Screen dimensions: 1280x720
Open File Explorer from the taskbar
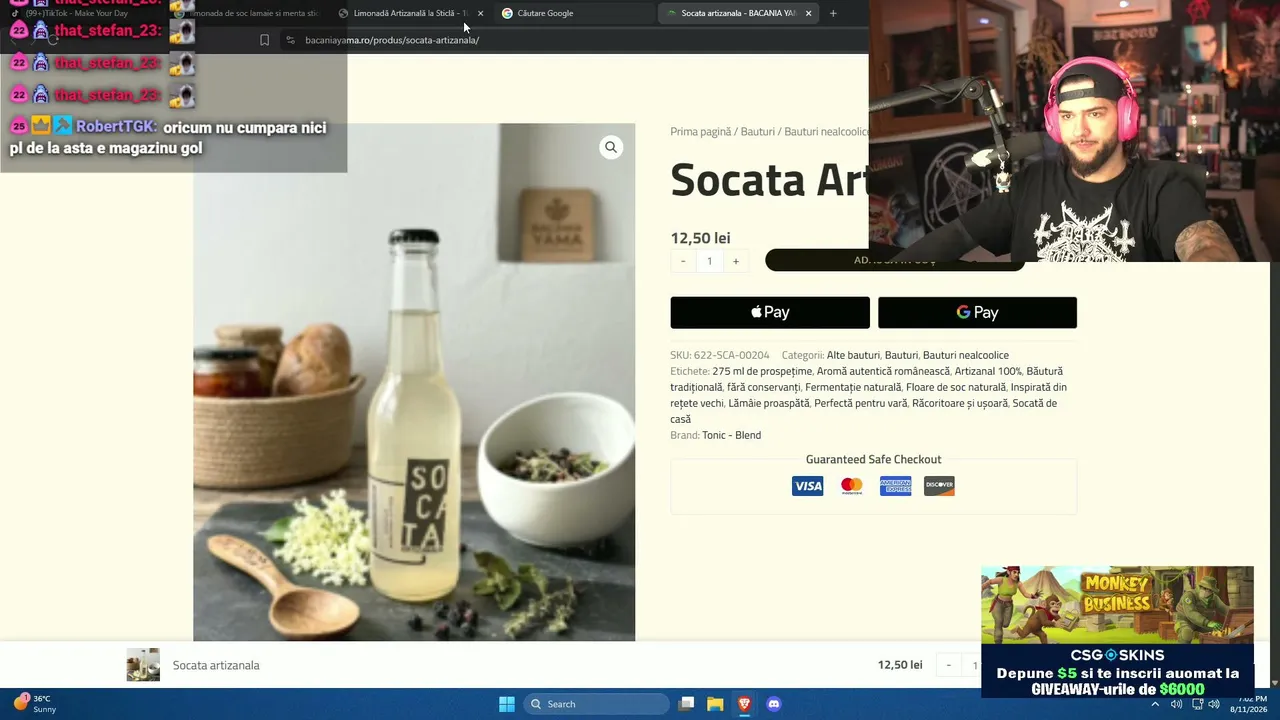[x=715, y=704]
